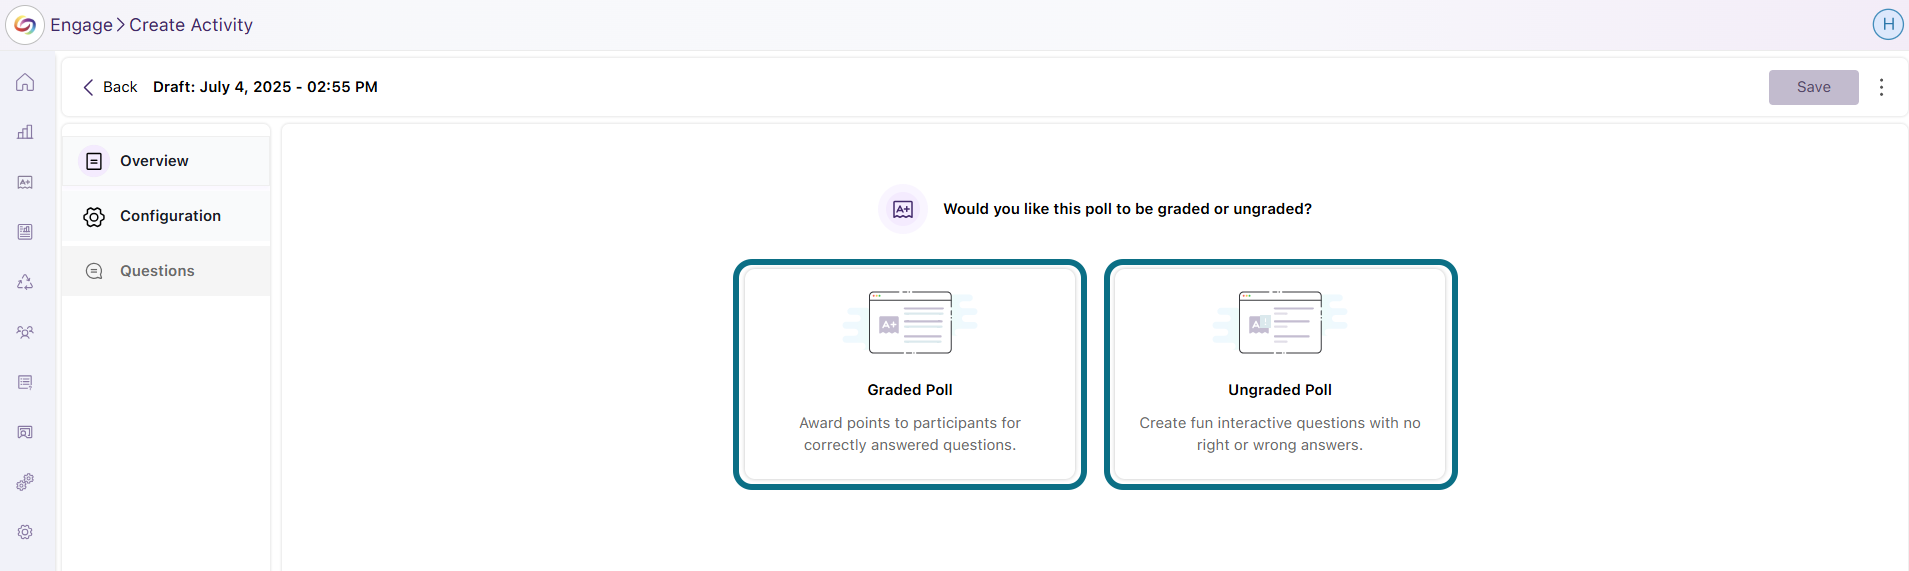Choose the Graded Poll card

(910, 374)
